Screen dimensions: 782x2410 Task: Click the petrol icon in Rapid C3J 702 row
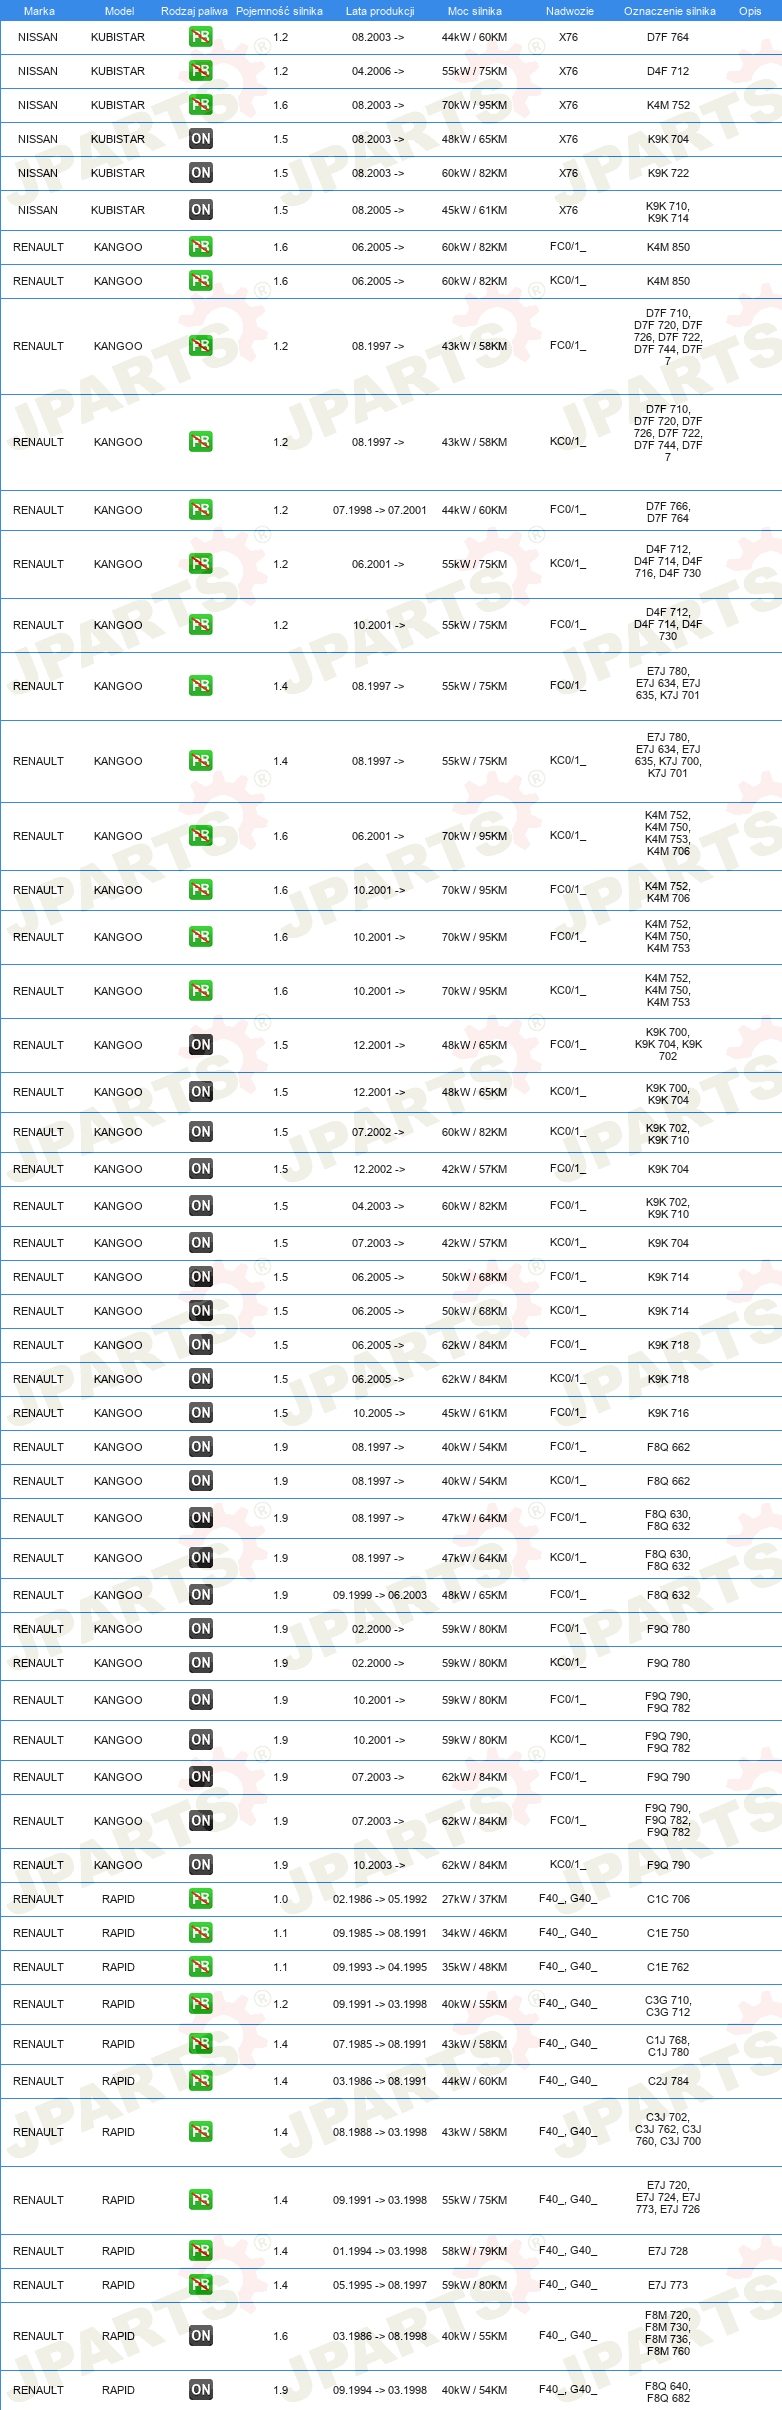[201, 2132]
